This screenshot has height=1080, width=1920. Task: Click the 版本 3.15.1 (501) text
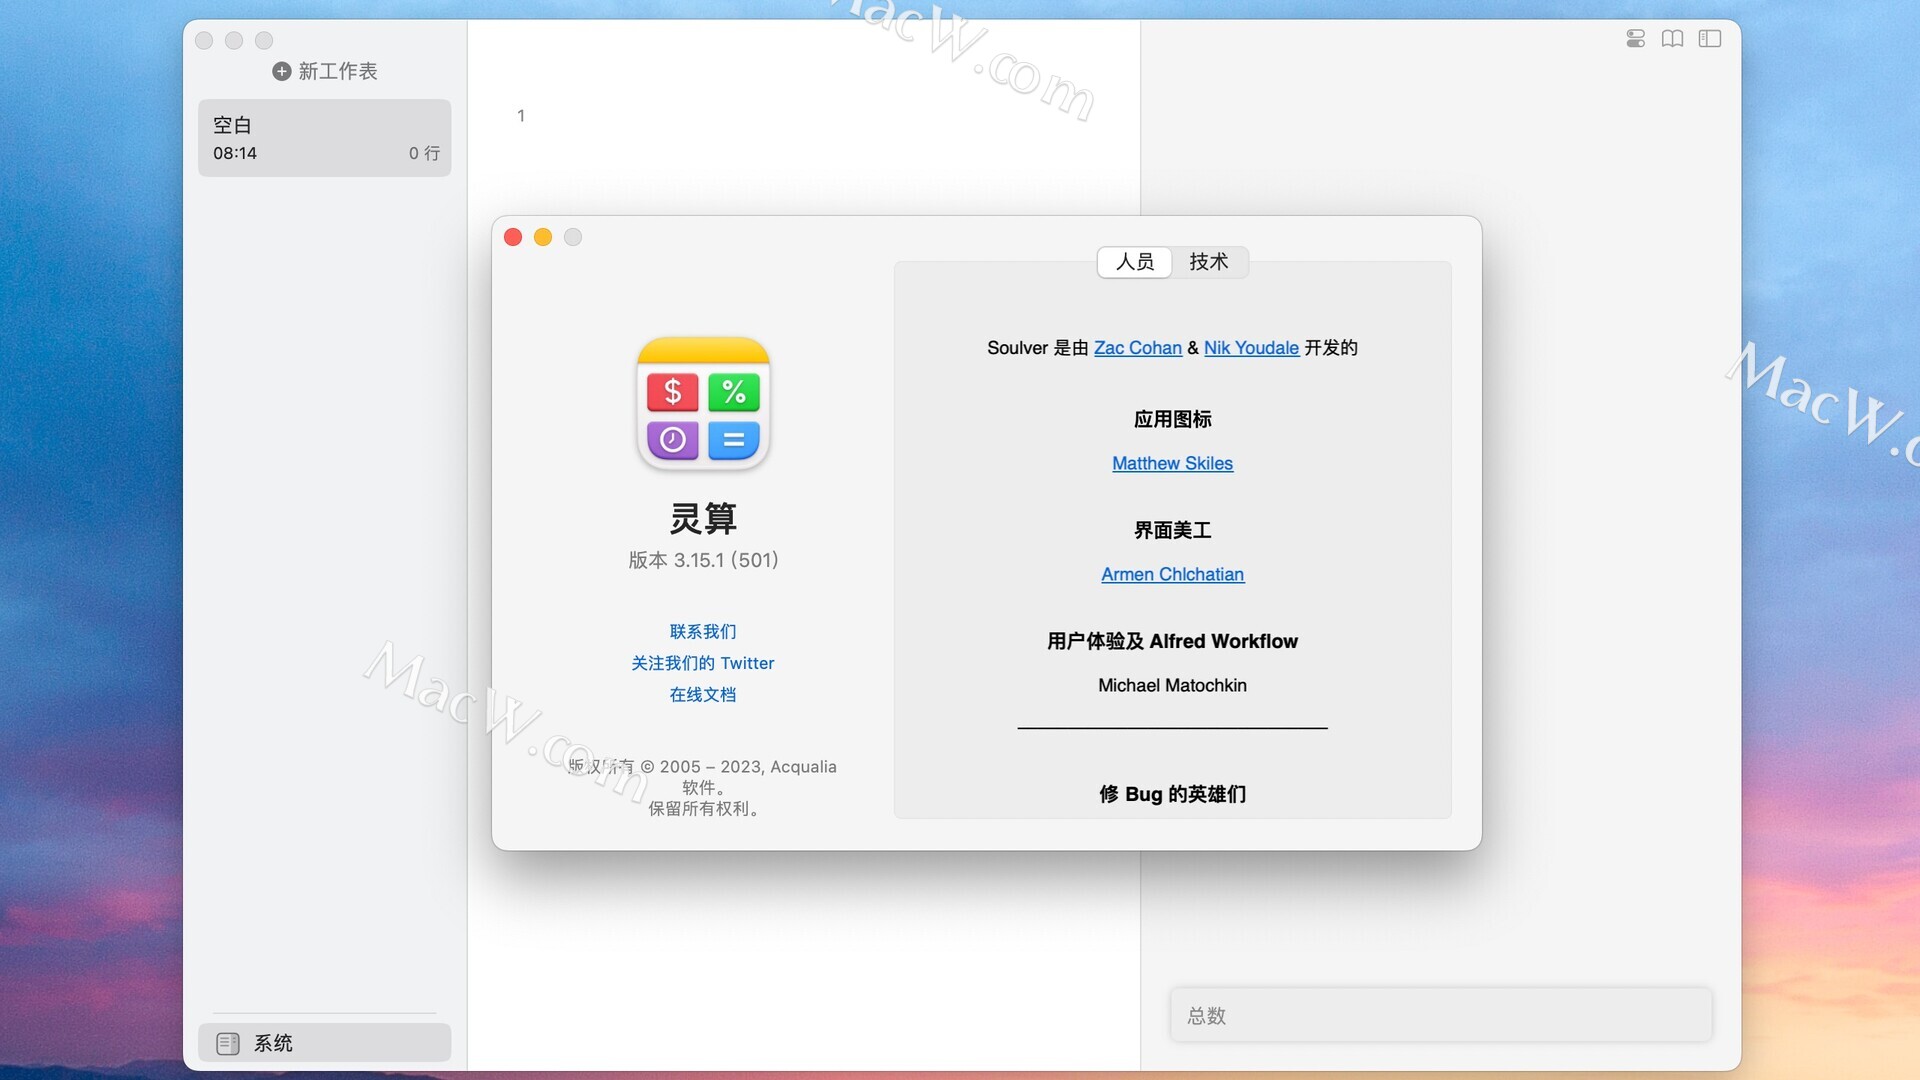pos(703,560)
